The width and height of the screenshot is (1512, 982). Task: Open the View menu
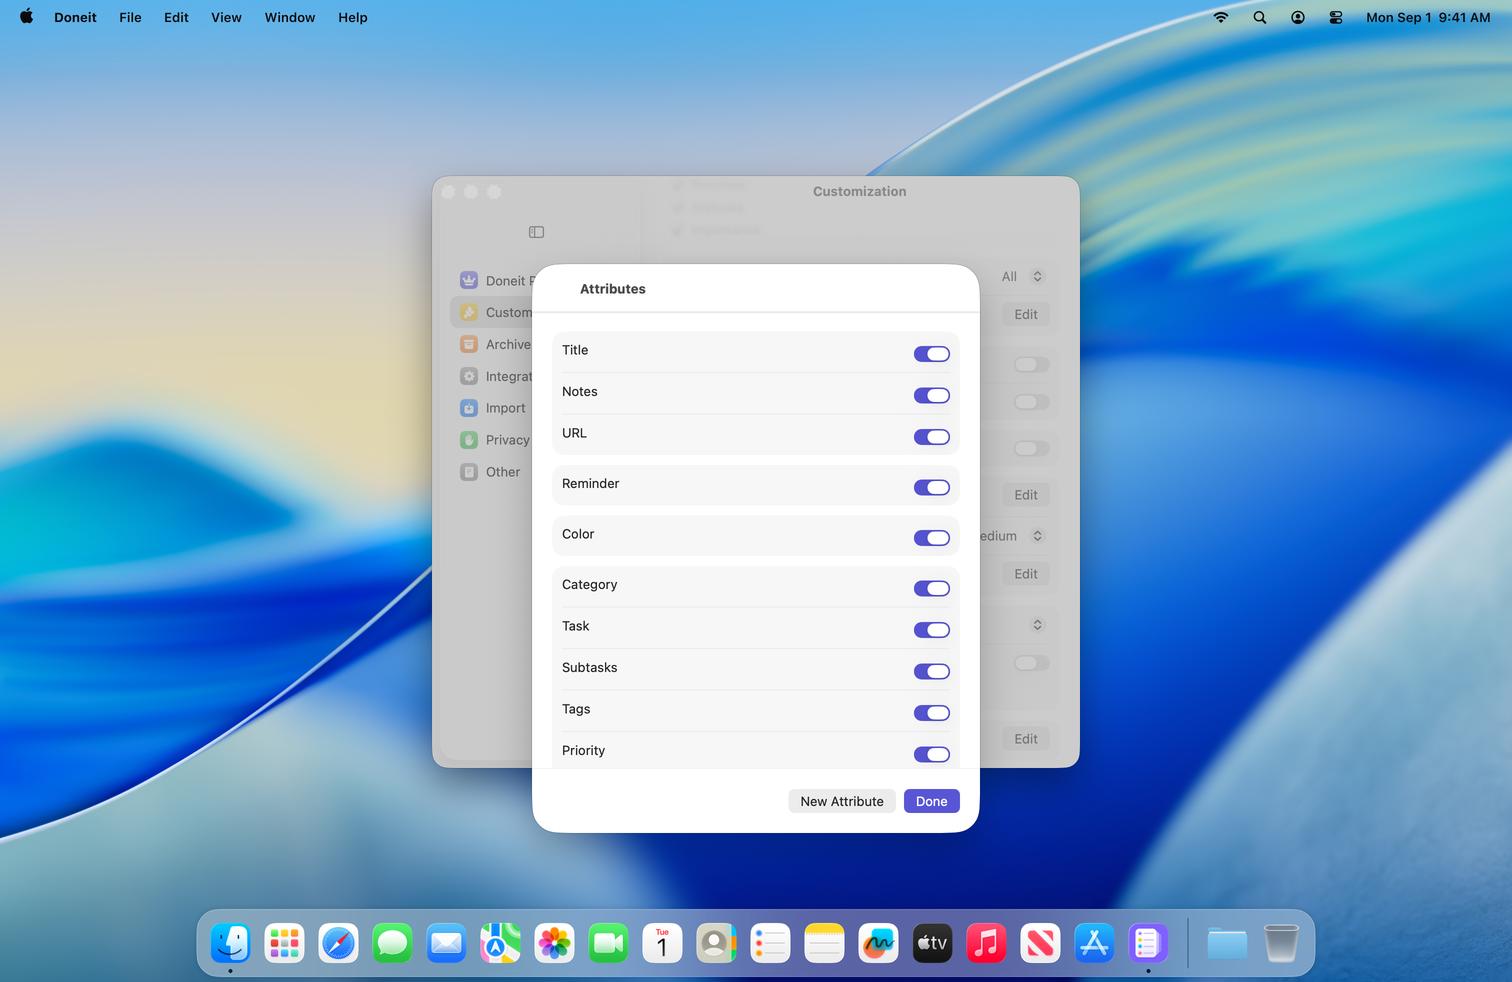pos(226,17)
